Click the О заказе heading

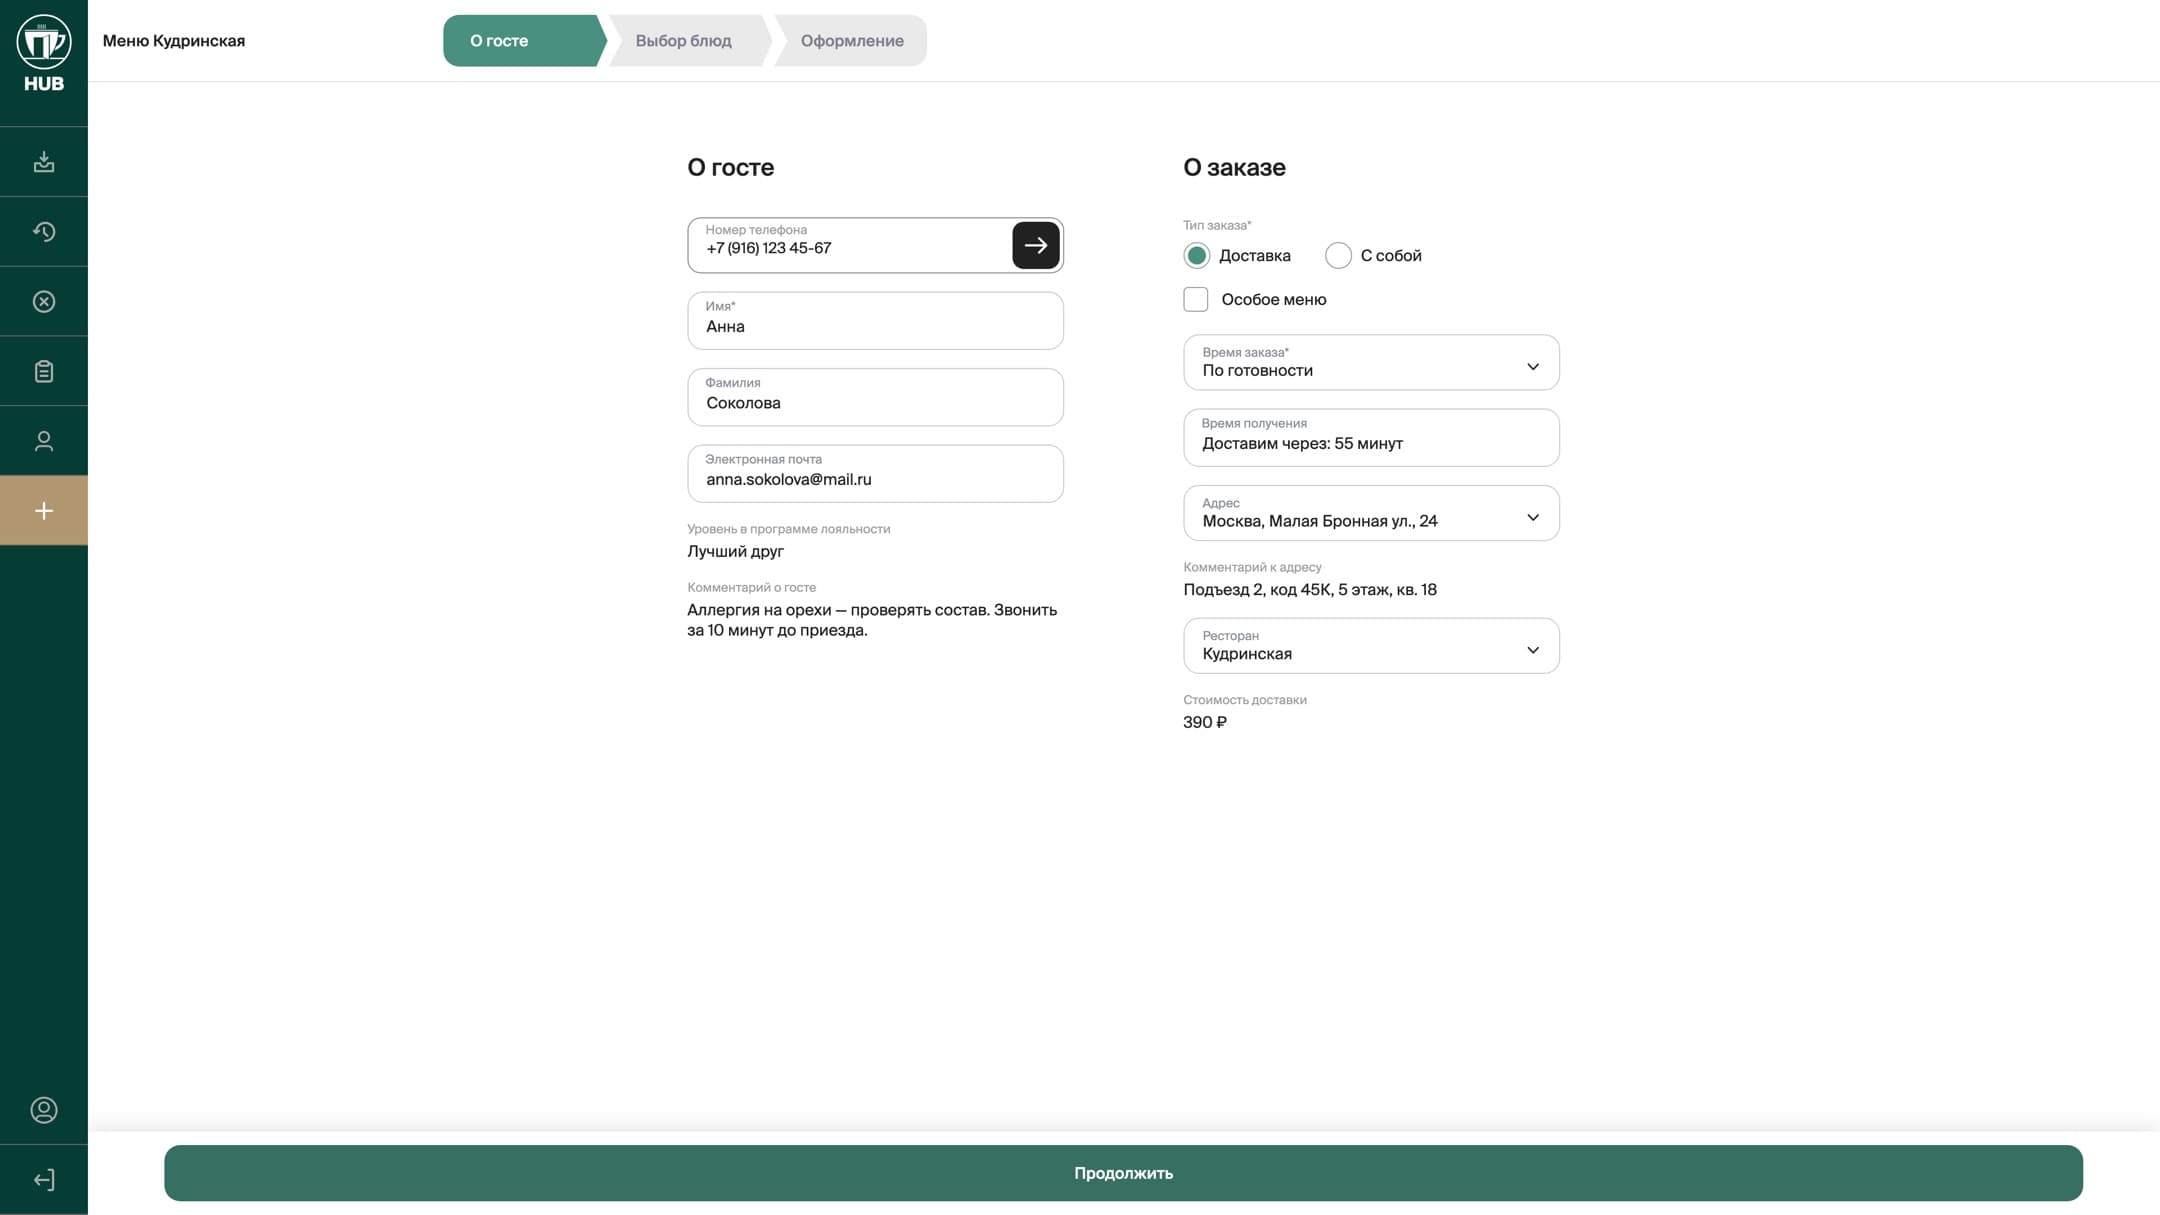[x=1234, y=167]
